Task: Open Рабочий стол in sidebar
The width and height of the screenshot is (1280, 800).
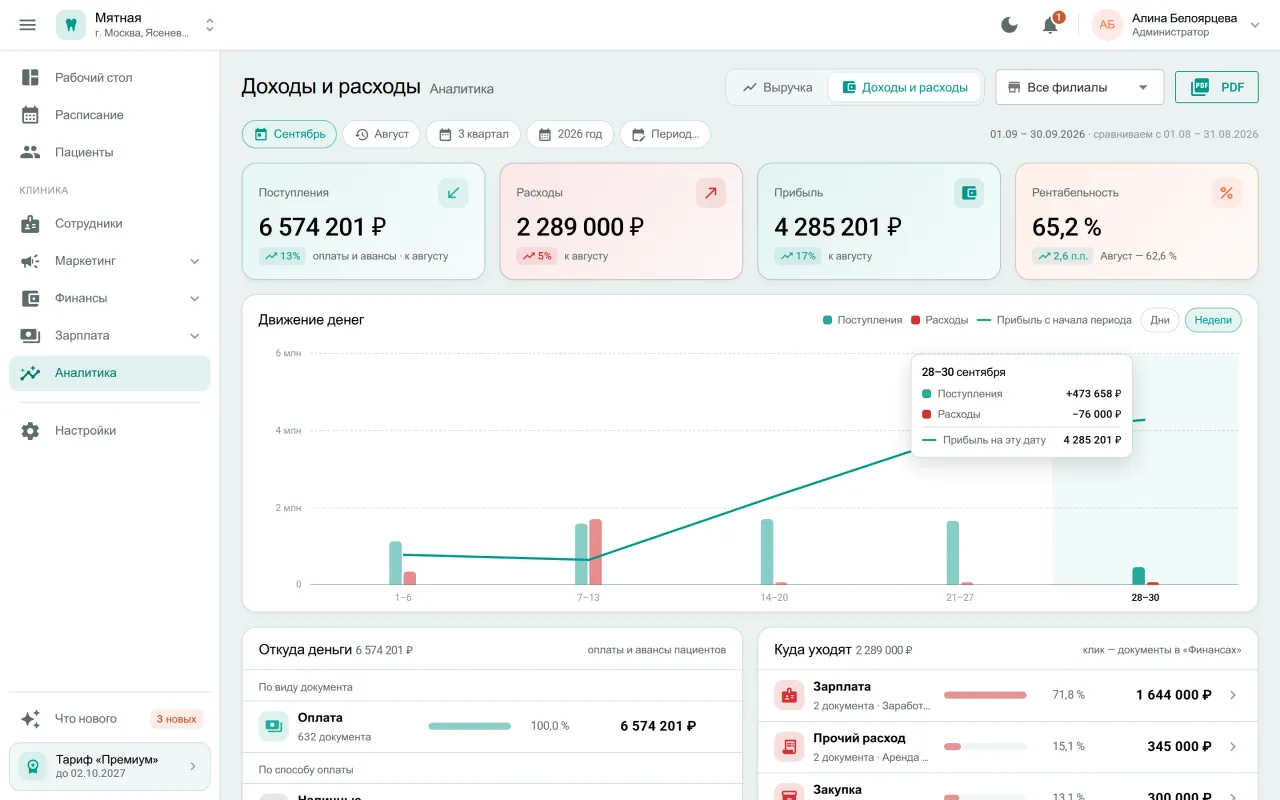Action: point(110,78)
